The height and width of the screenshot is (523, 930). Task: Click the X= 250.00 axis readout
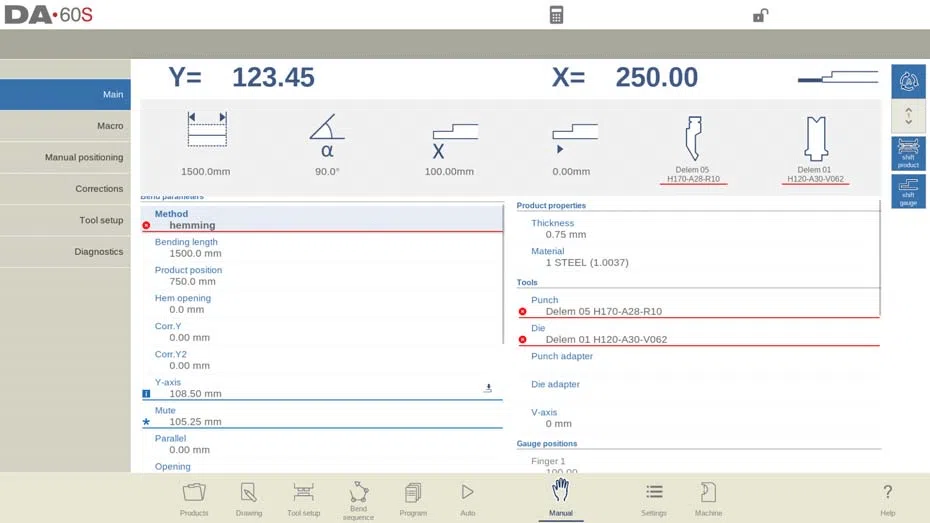pos(625,77)
